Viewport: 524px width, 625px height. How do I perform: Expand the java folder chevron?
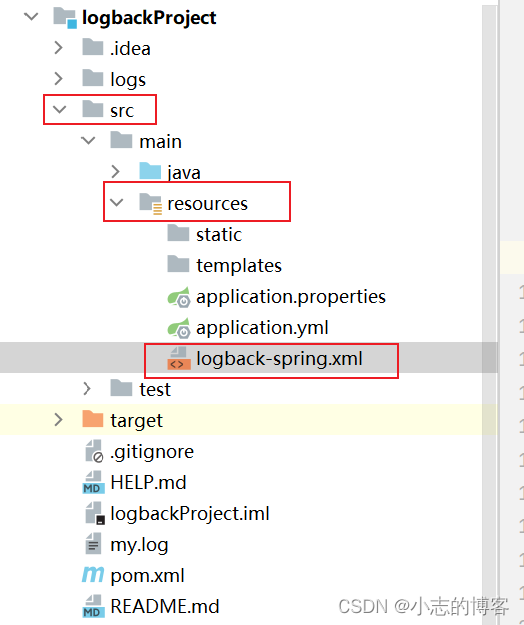pyautogui.click(x=116, y=171)
